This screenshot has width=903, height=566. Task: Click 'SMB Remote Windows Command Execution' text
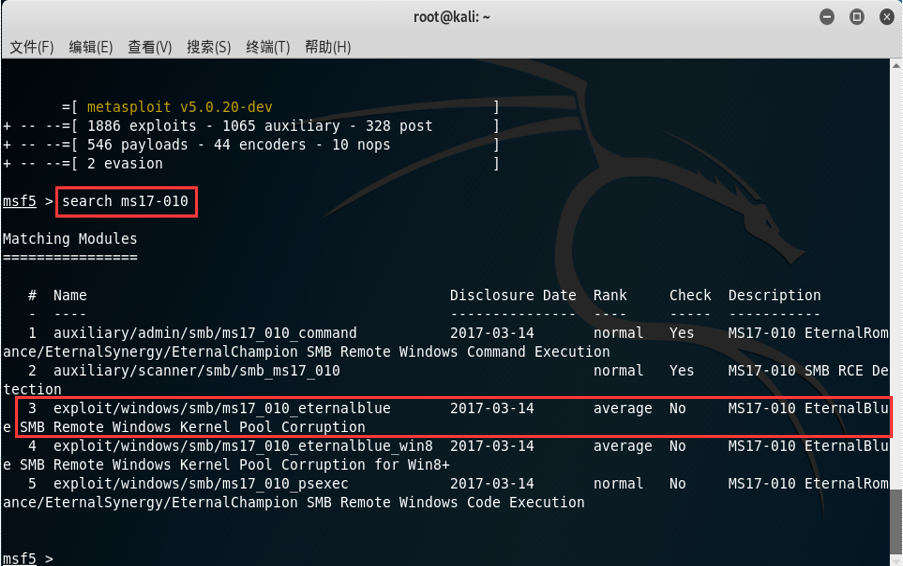coord(458,352)
